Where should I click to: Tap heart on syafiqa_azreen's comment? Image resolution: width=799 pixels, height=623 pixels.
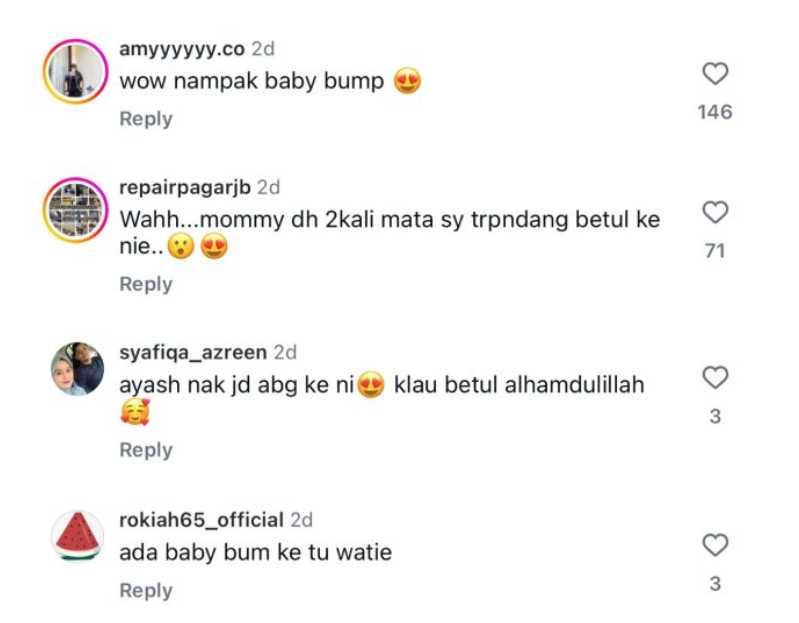coord(715,377)
